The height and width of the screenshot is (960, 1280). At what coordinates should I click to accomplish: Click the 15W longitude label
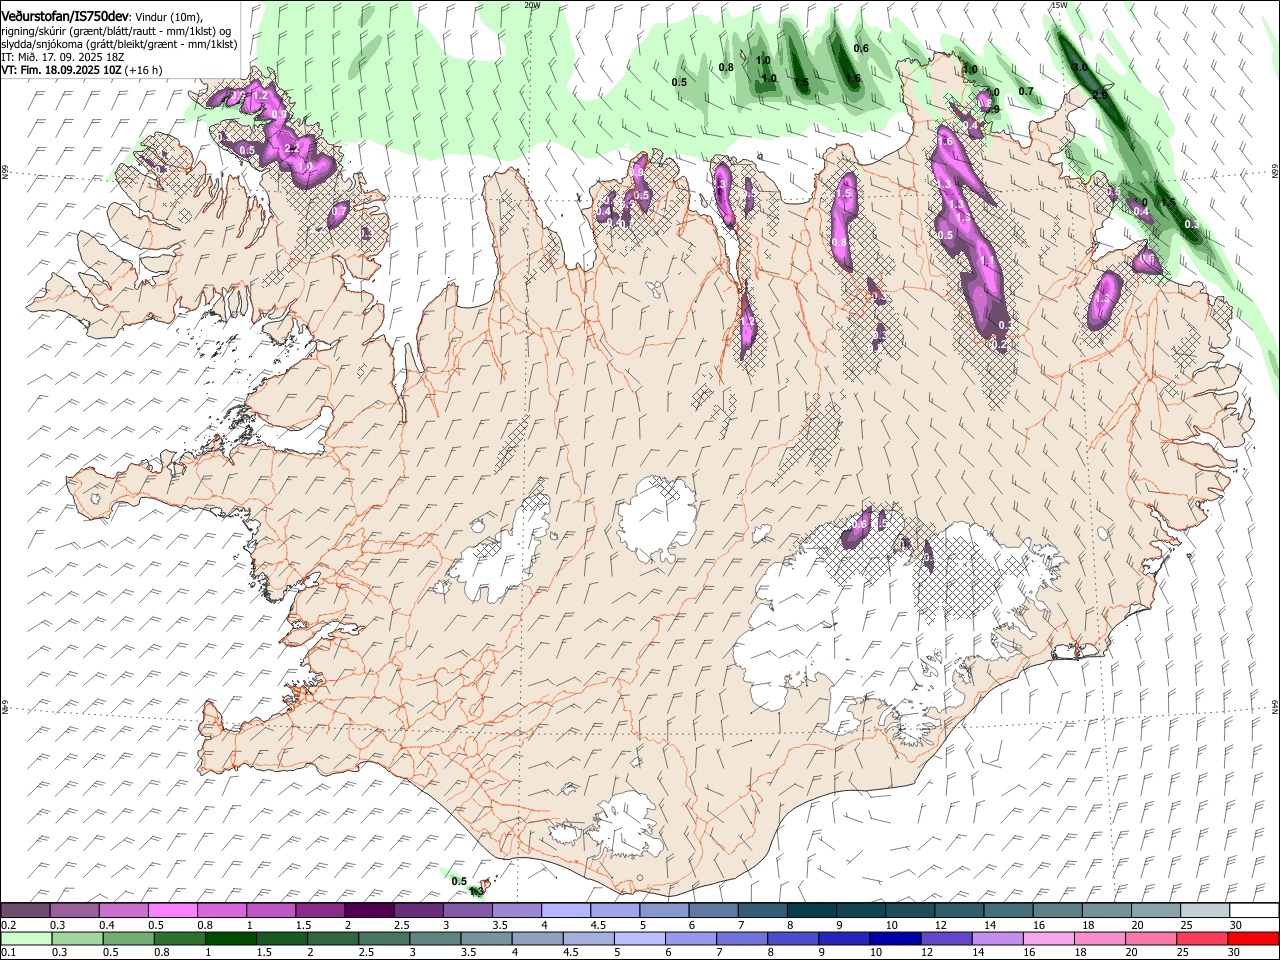point(1059,5)
